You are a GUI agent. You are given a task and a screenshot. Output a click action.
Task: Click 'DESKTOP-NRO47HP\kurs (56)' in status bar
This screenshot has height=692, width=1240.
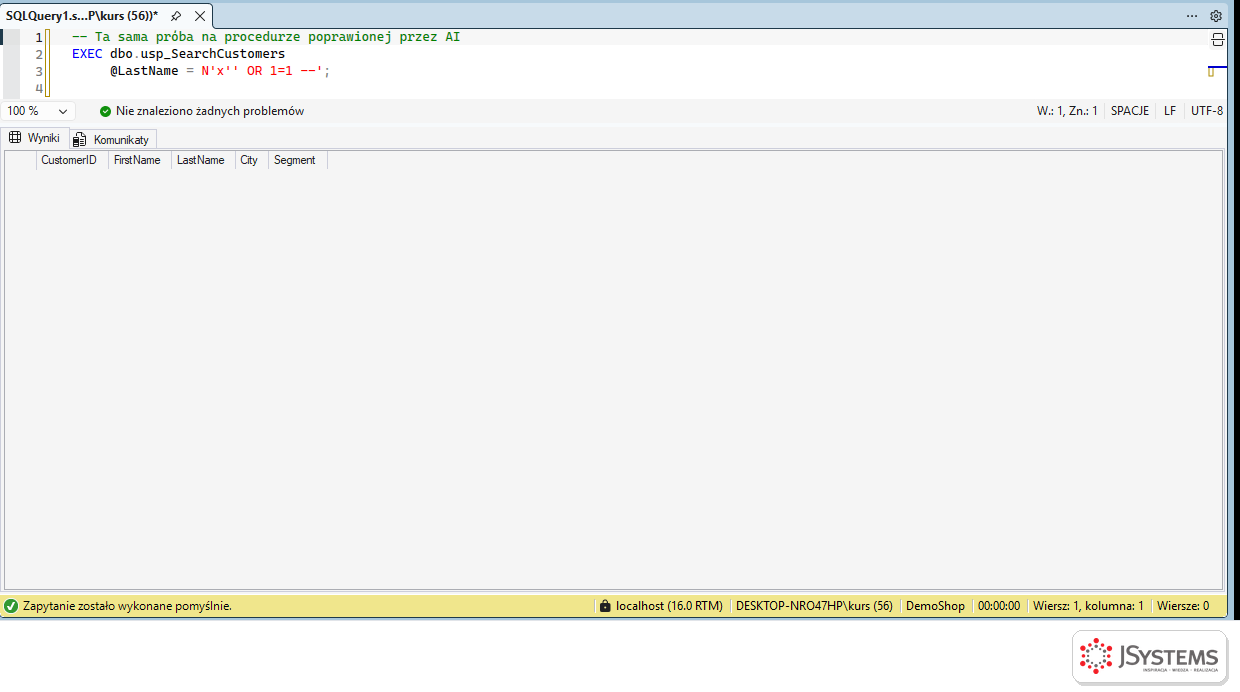[814, 606]
